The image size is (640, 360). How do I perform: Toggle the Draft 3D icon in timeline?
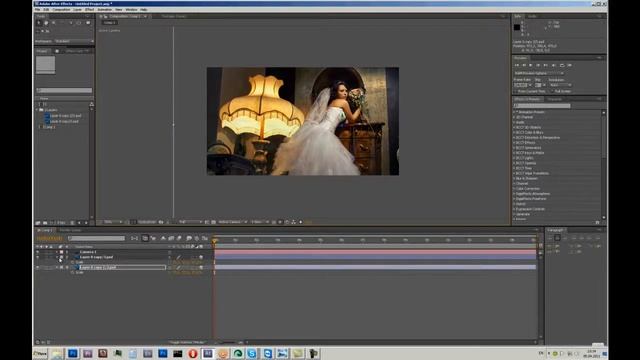point(153,238)
